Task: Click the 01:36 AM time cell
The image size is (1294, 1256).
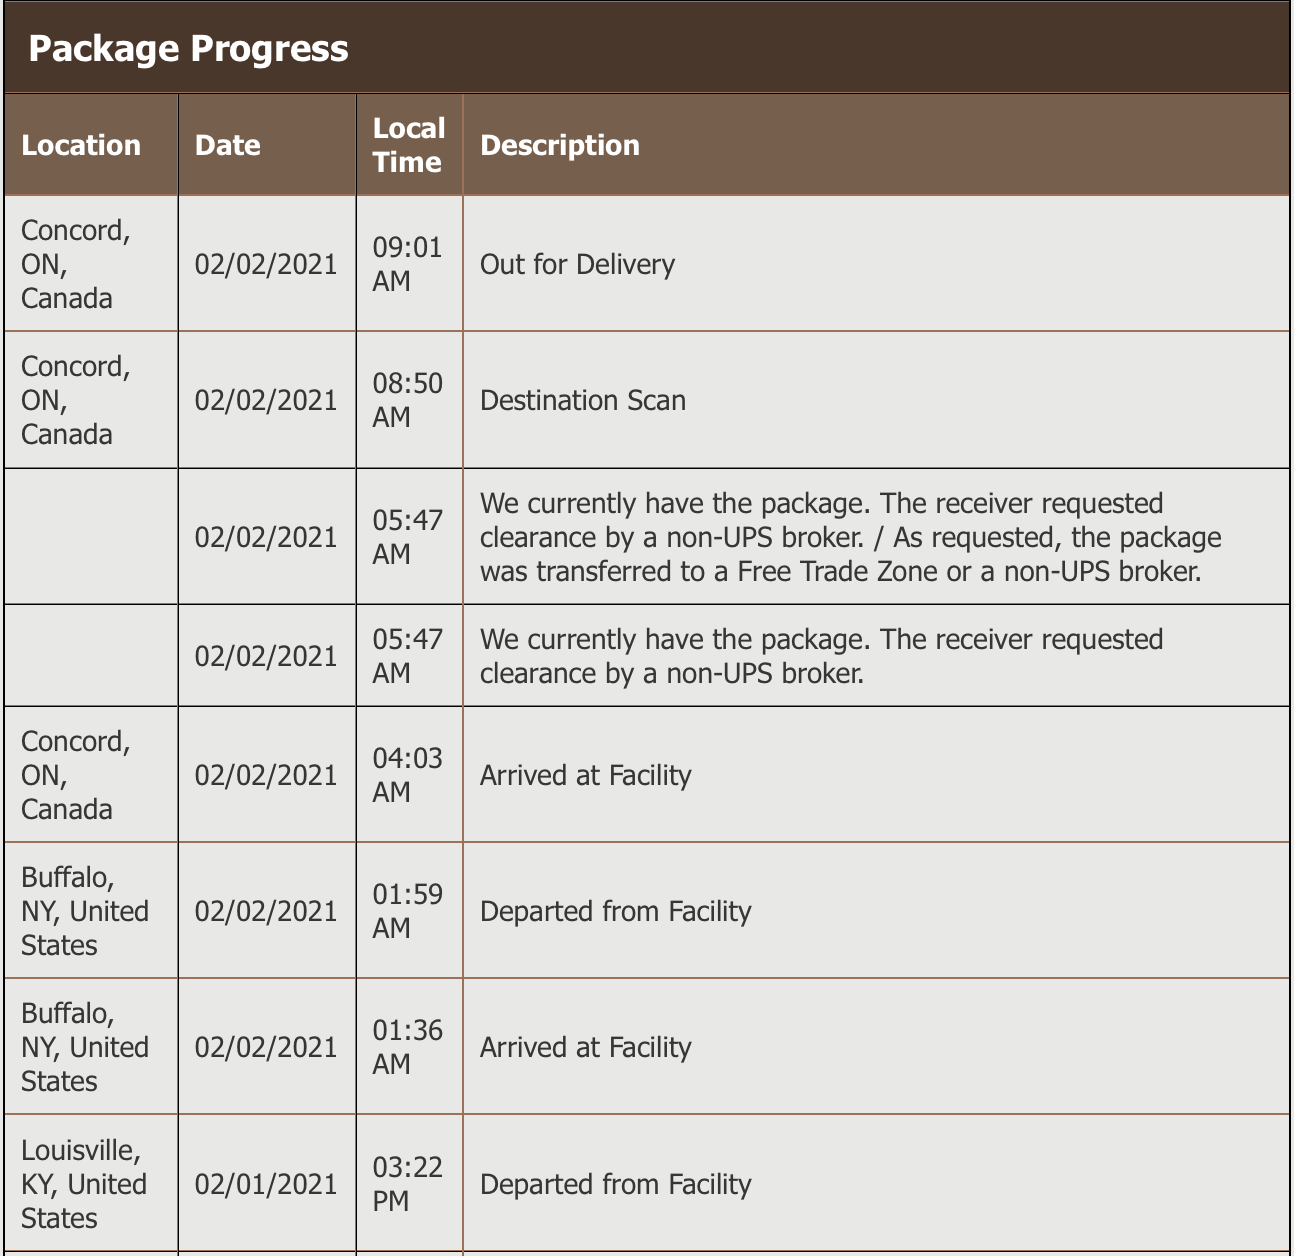Action: coord(407,1047)
